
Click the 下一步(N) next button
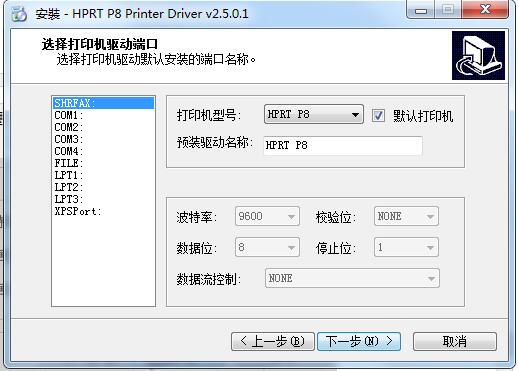(359, 341)
